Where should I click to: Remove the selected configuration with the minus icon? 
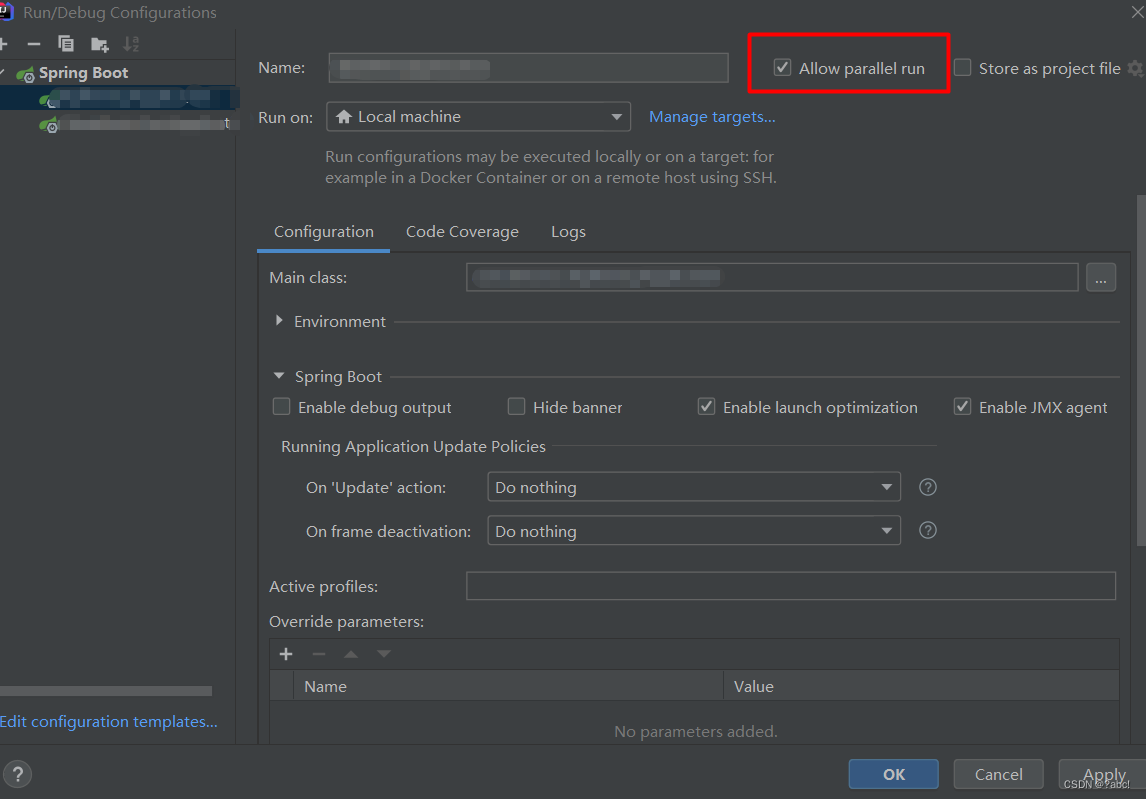pyautogui.click(x=33, y=45)
